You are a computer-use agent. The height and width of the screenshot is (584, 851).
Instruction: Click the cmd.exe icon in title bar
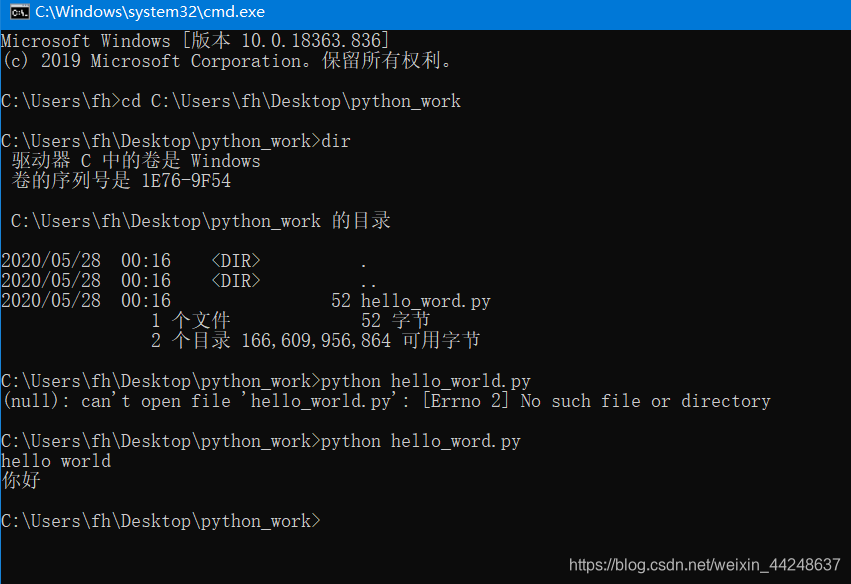(20, 11)
